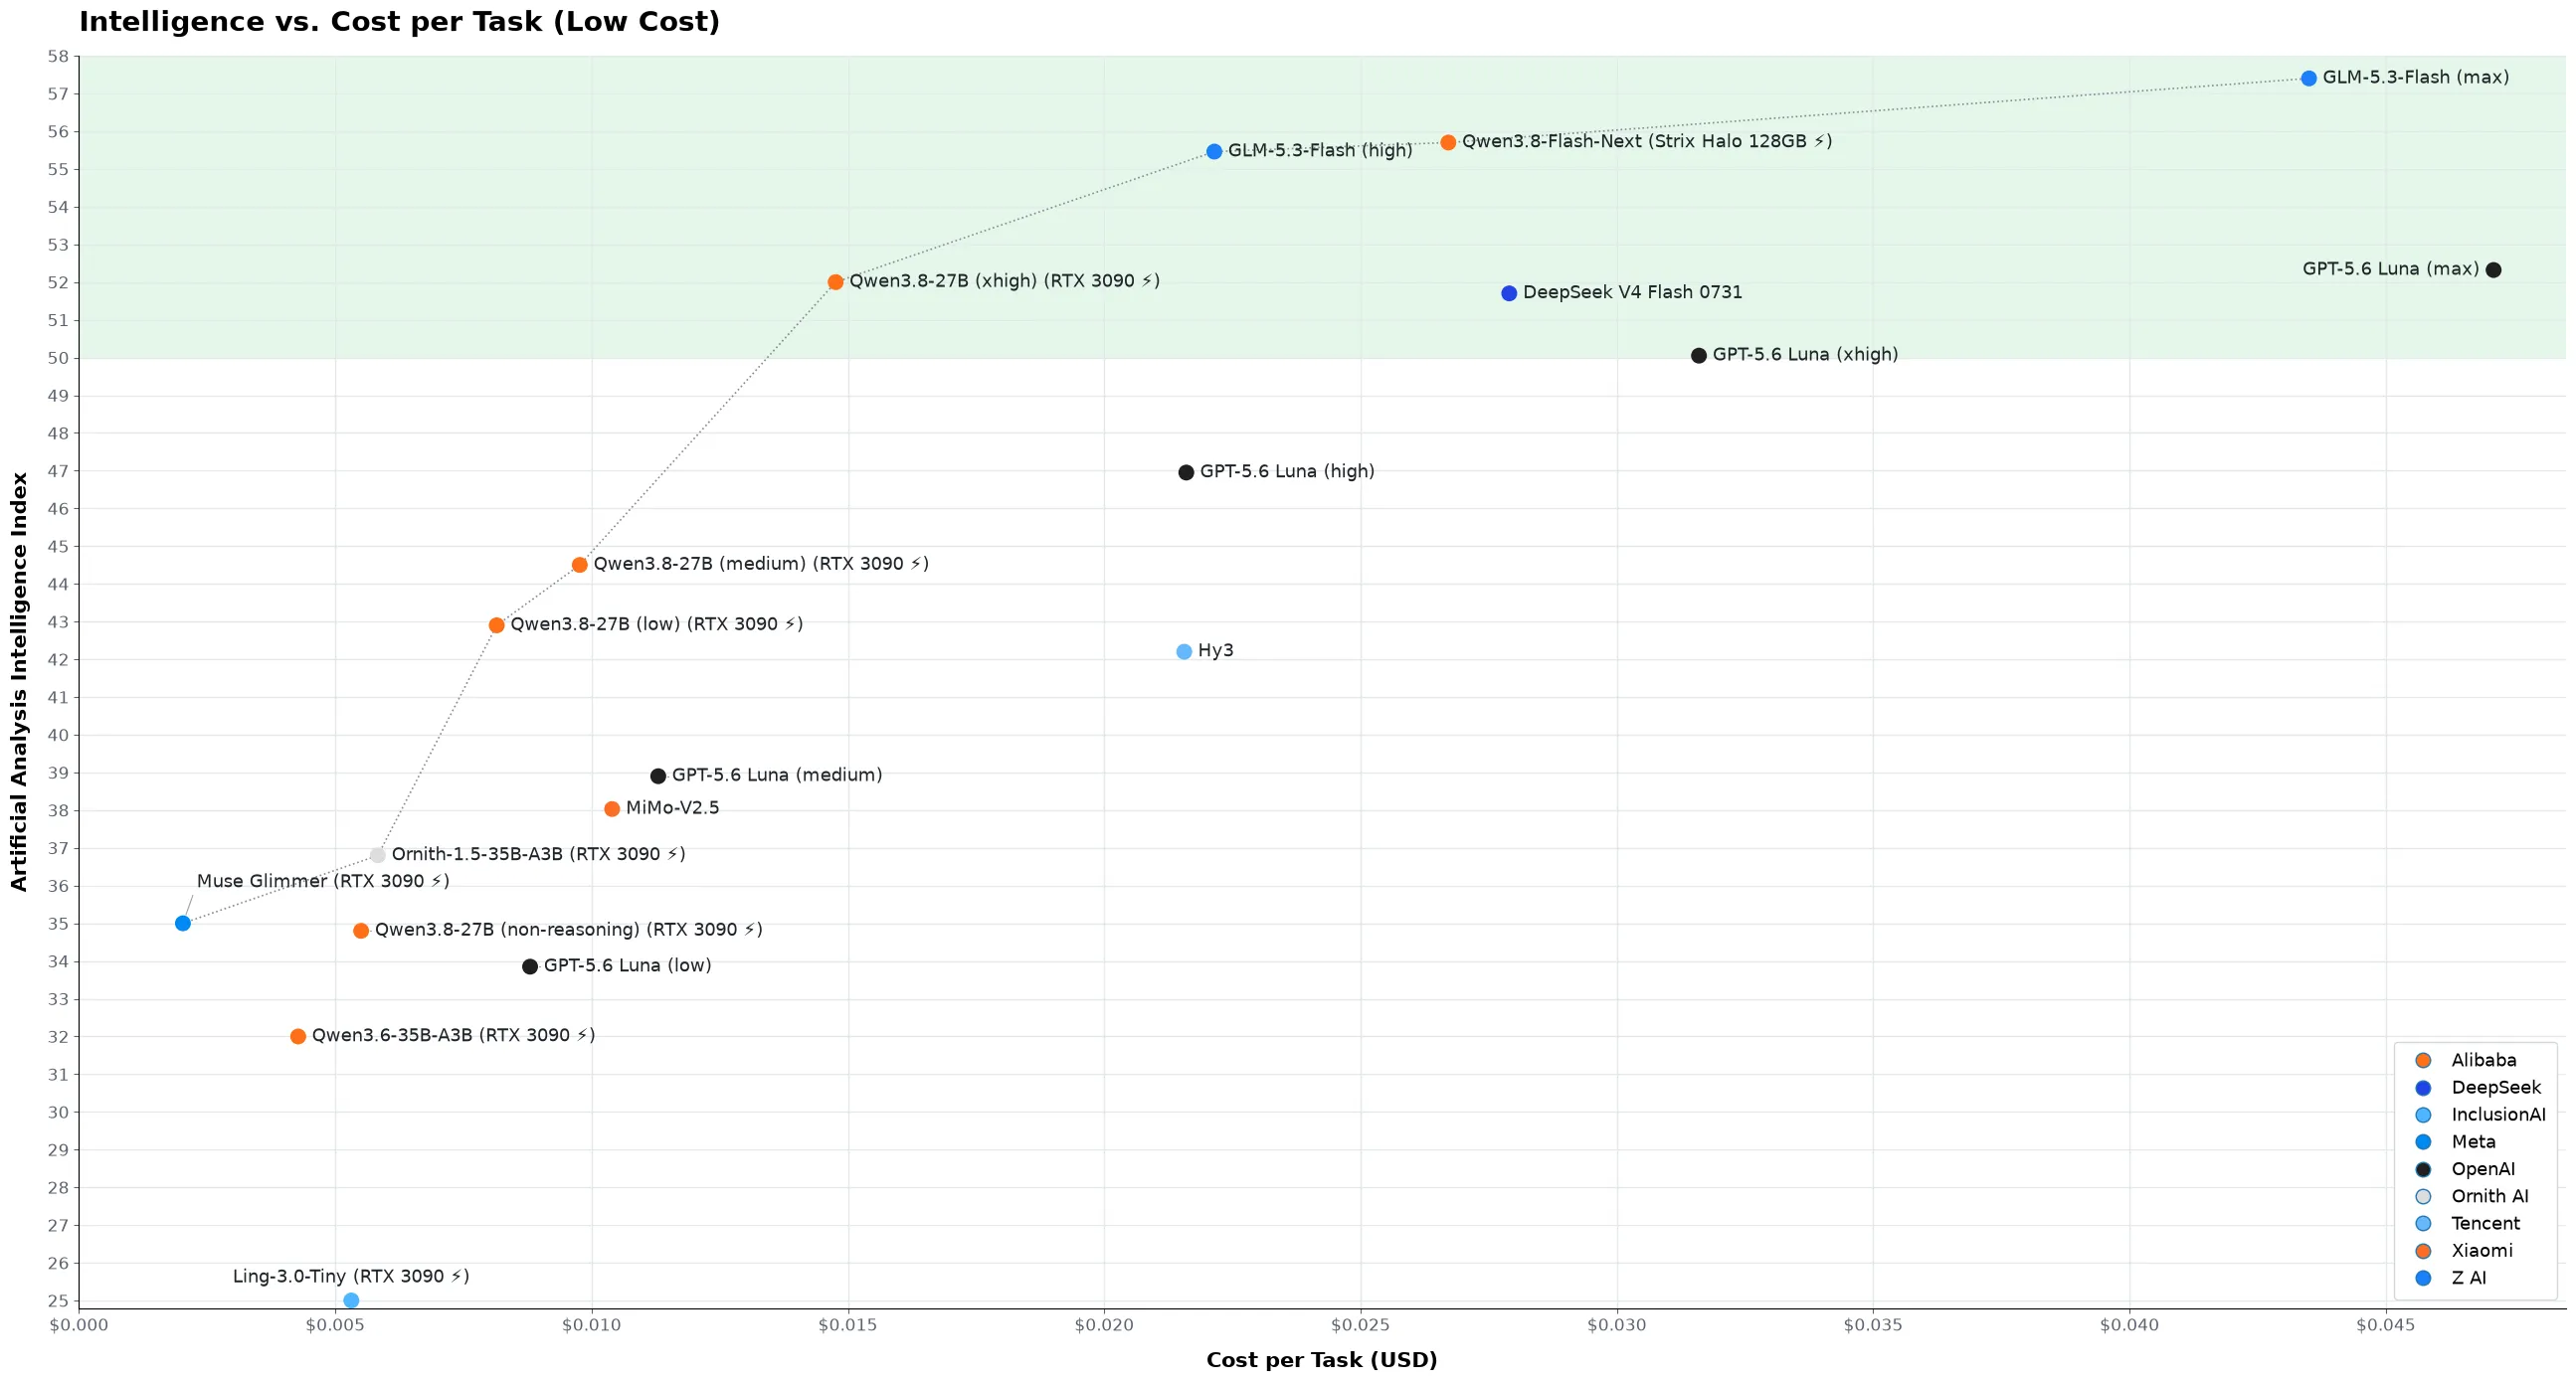Click the label text GLM-5.3-Flash (max)
The width and height of the screenshot is (2576, 1382).
(x=2415, y=77)
